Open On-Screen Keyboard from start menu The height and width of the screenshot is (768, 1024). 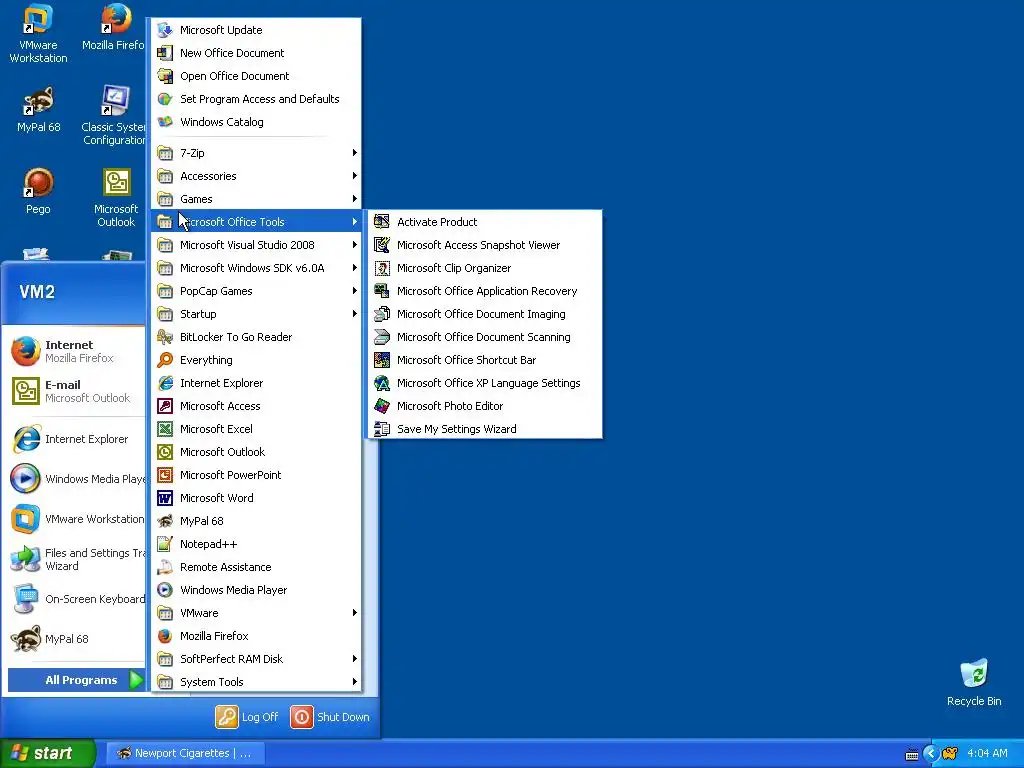click(x=76, y=599)
